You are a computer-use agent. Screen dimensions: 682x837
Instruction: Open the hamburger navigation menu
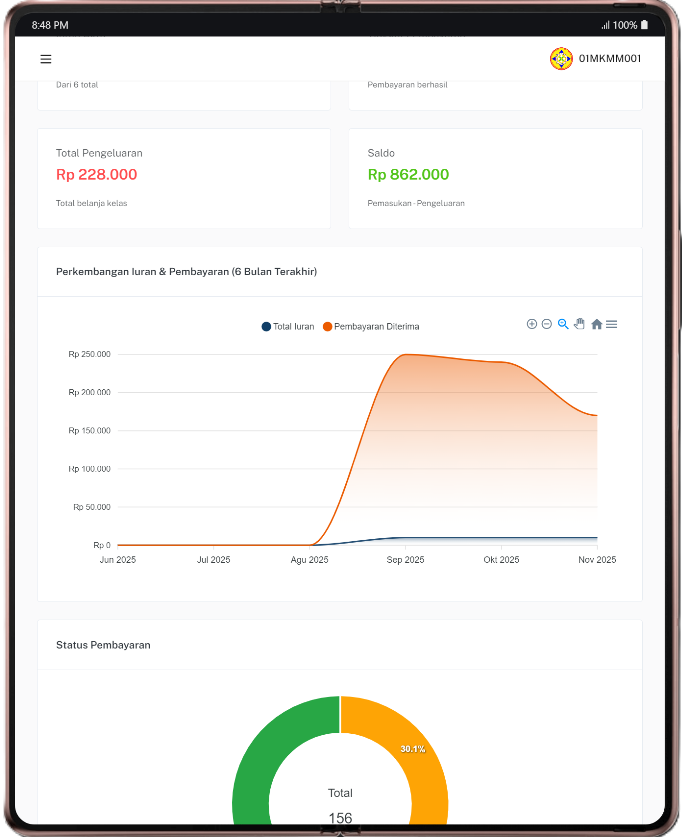click(x=46, y=59)
